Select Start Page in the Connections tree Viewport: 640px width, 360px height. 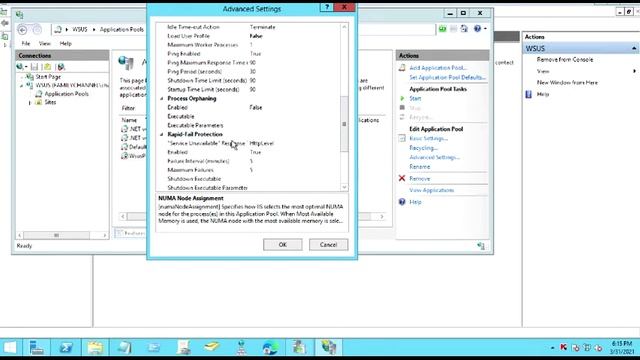click(x=48, y=77)
